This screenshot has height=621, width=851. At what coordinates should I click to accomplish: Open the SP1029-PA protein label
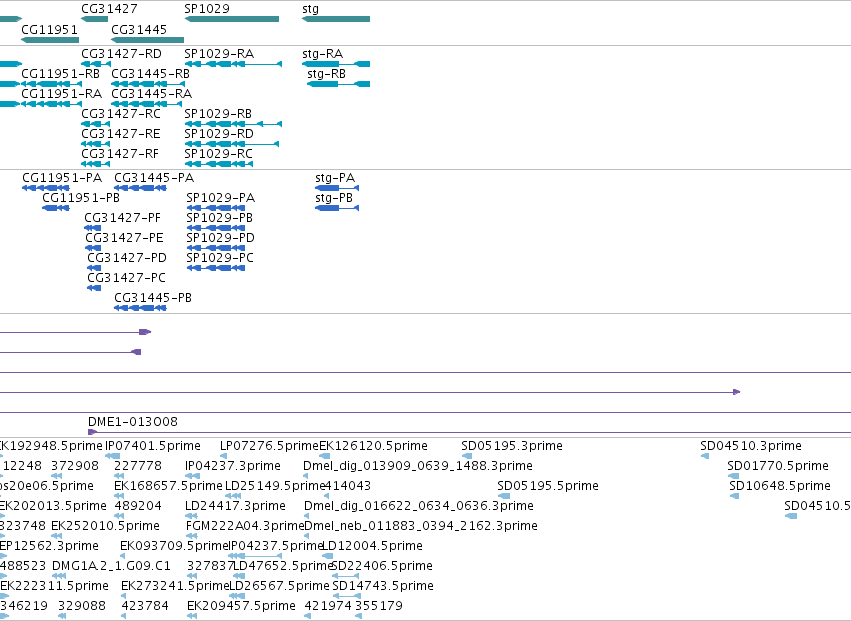coord(220,198)
